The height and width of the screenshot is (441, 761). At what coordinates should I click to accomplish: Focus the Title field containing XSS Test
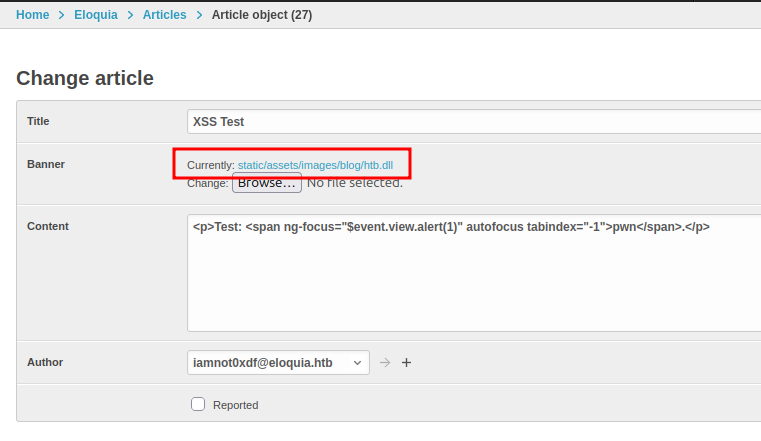(x=474, y=121)
